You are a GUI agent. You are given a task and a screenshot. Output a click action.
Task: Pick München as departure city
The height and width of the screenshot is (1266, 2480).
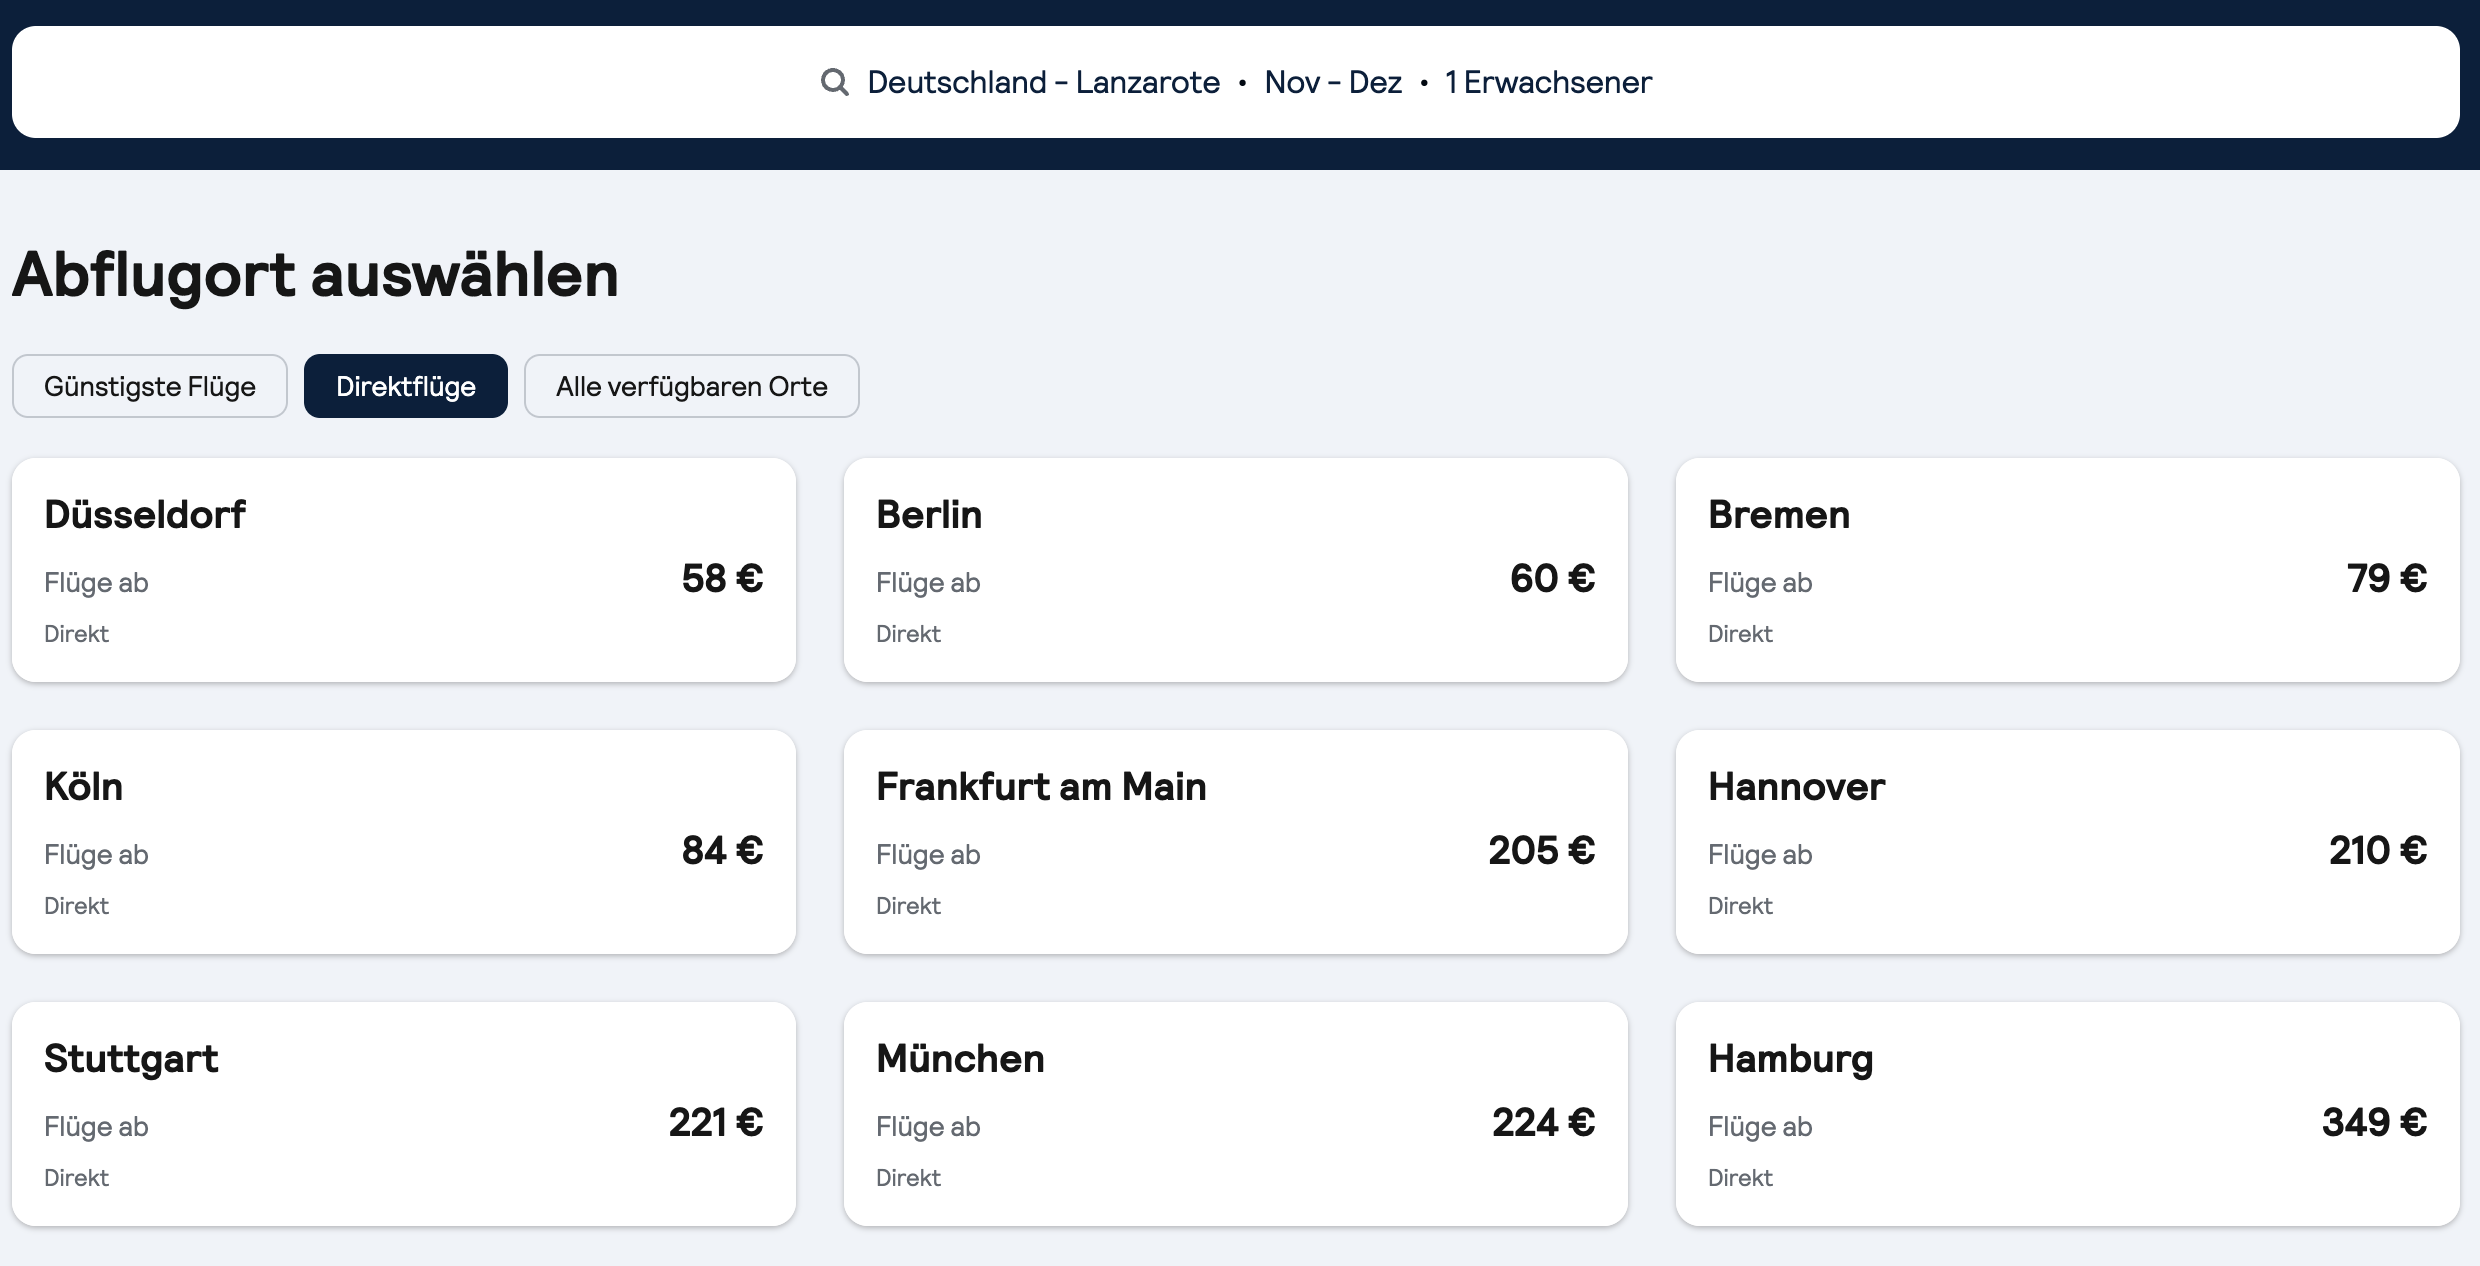click(1235, 1114)
